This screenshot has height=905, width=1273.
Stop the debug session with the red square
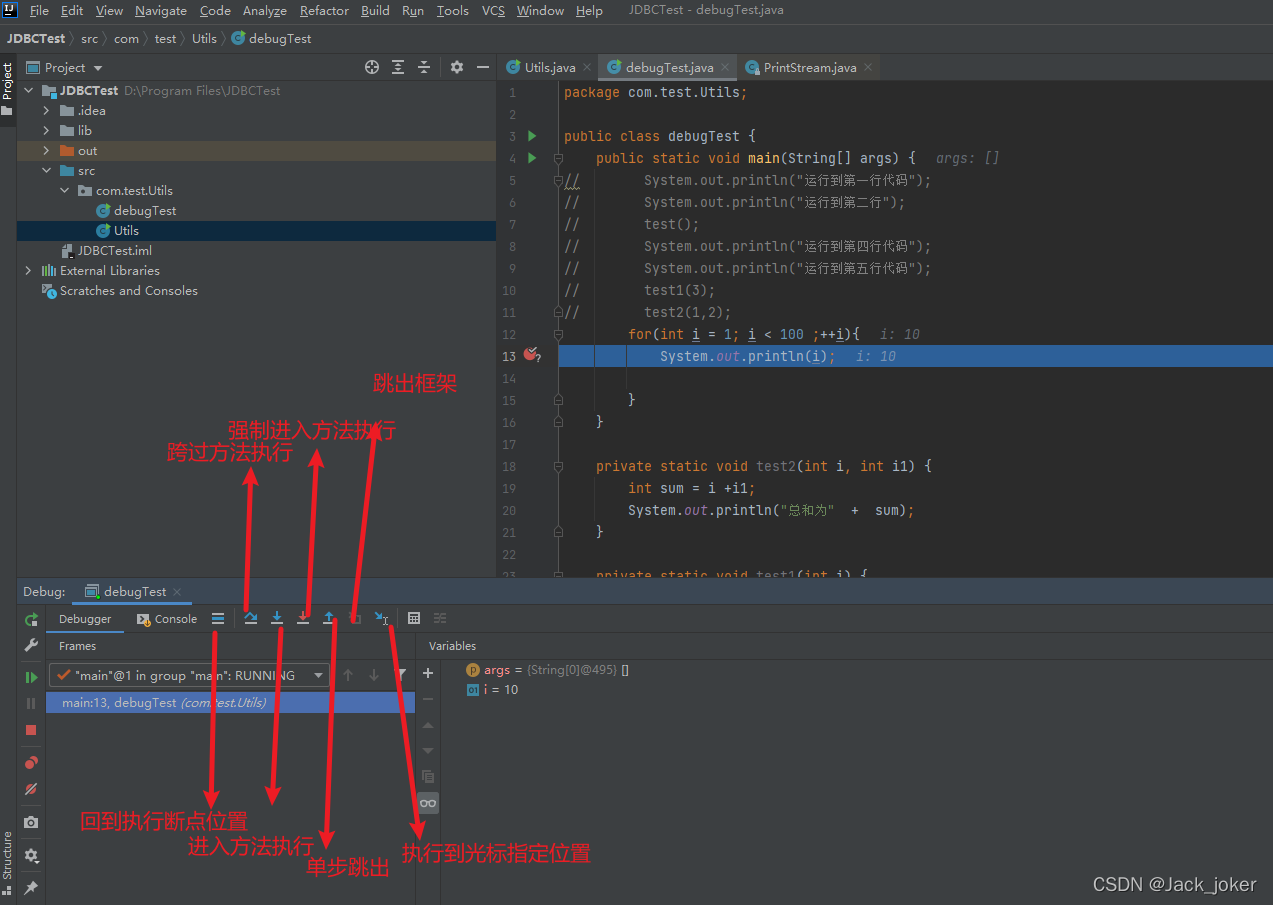[31, 730]
